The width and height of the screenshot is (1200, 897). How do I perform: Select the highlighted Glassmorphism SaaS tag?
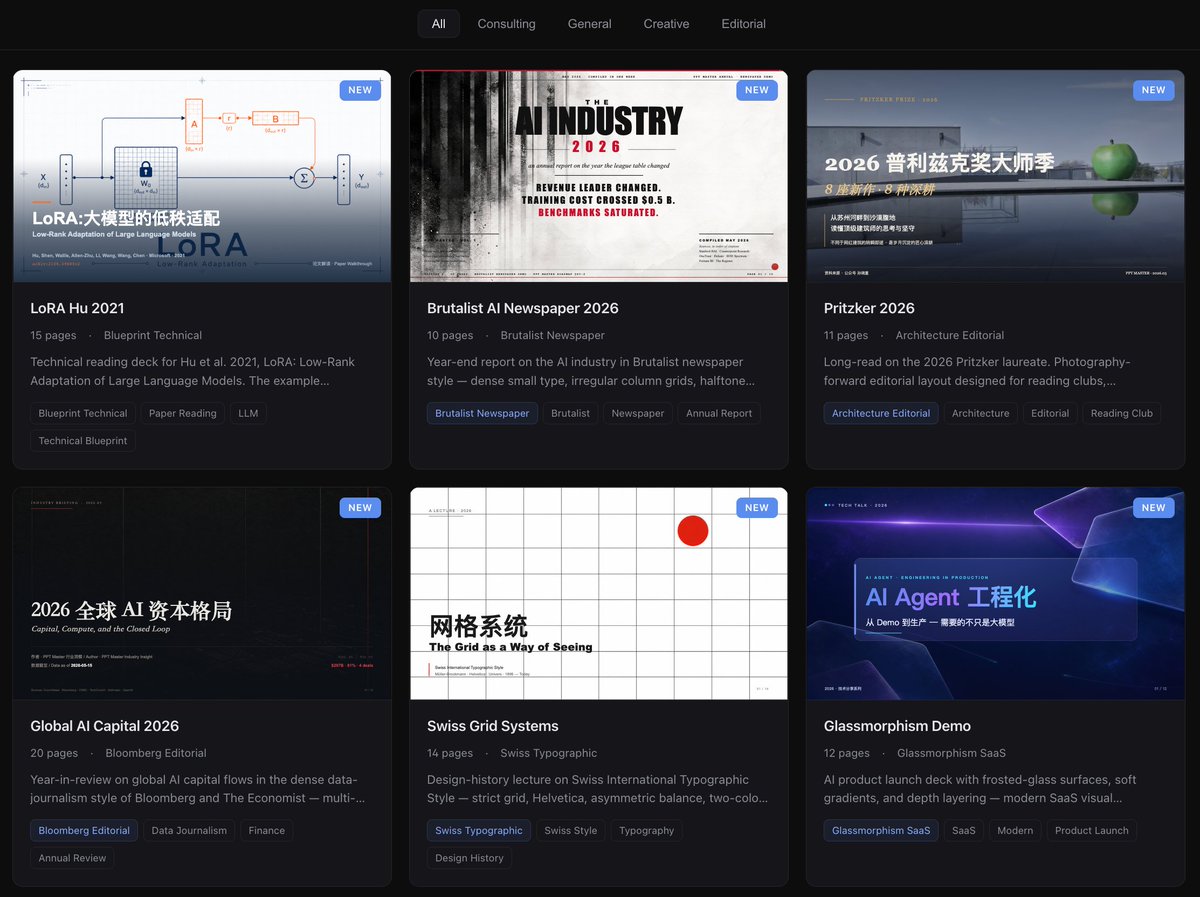[x=881, y=830]
